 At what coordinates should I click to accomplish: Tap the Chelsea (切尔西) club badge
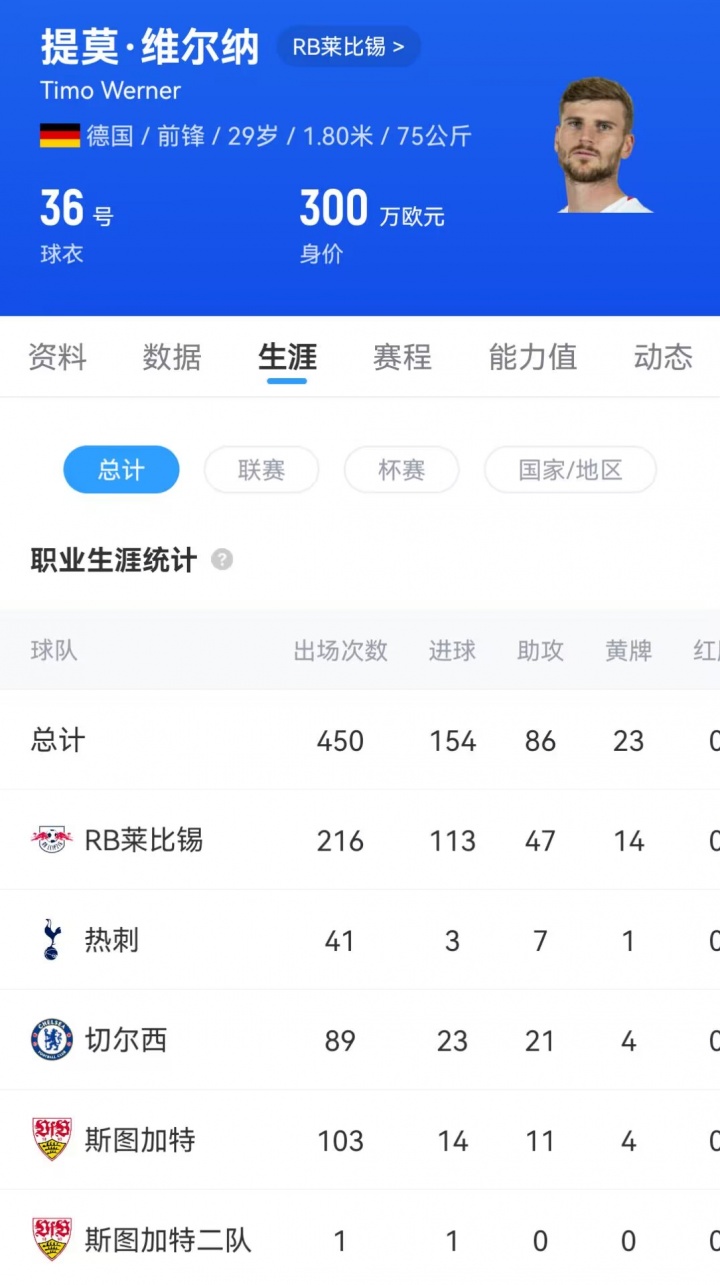(51, 1040)
